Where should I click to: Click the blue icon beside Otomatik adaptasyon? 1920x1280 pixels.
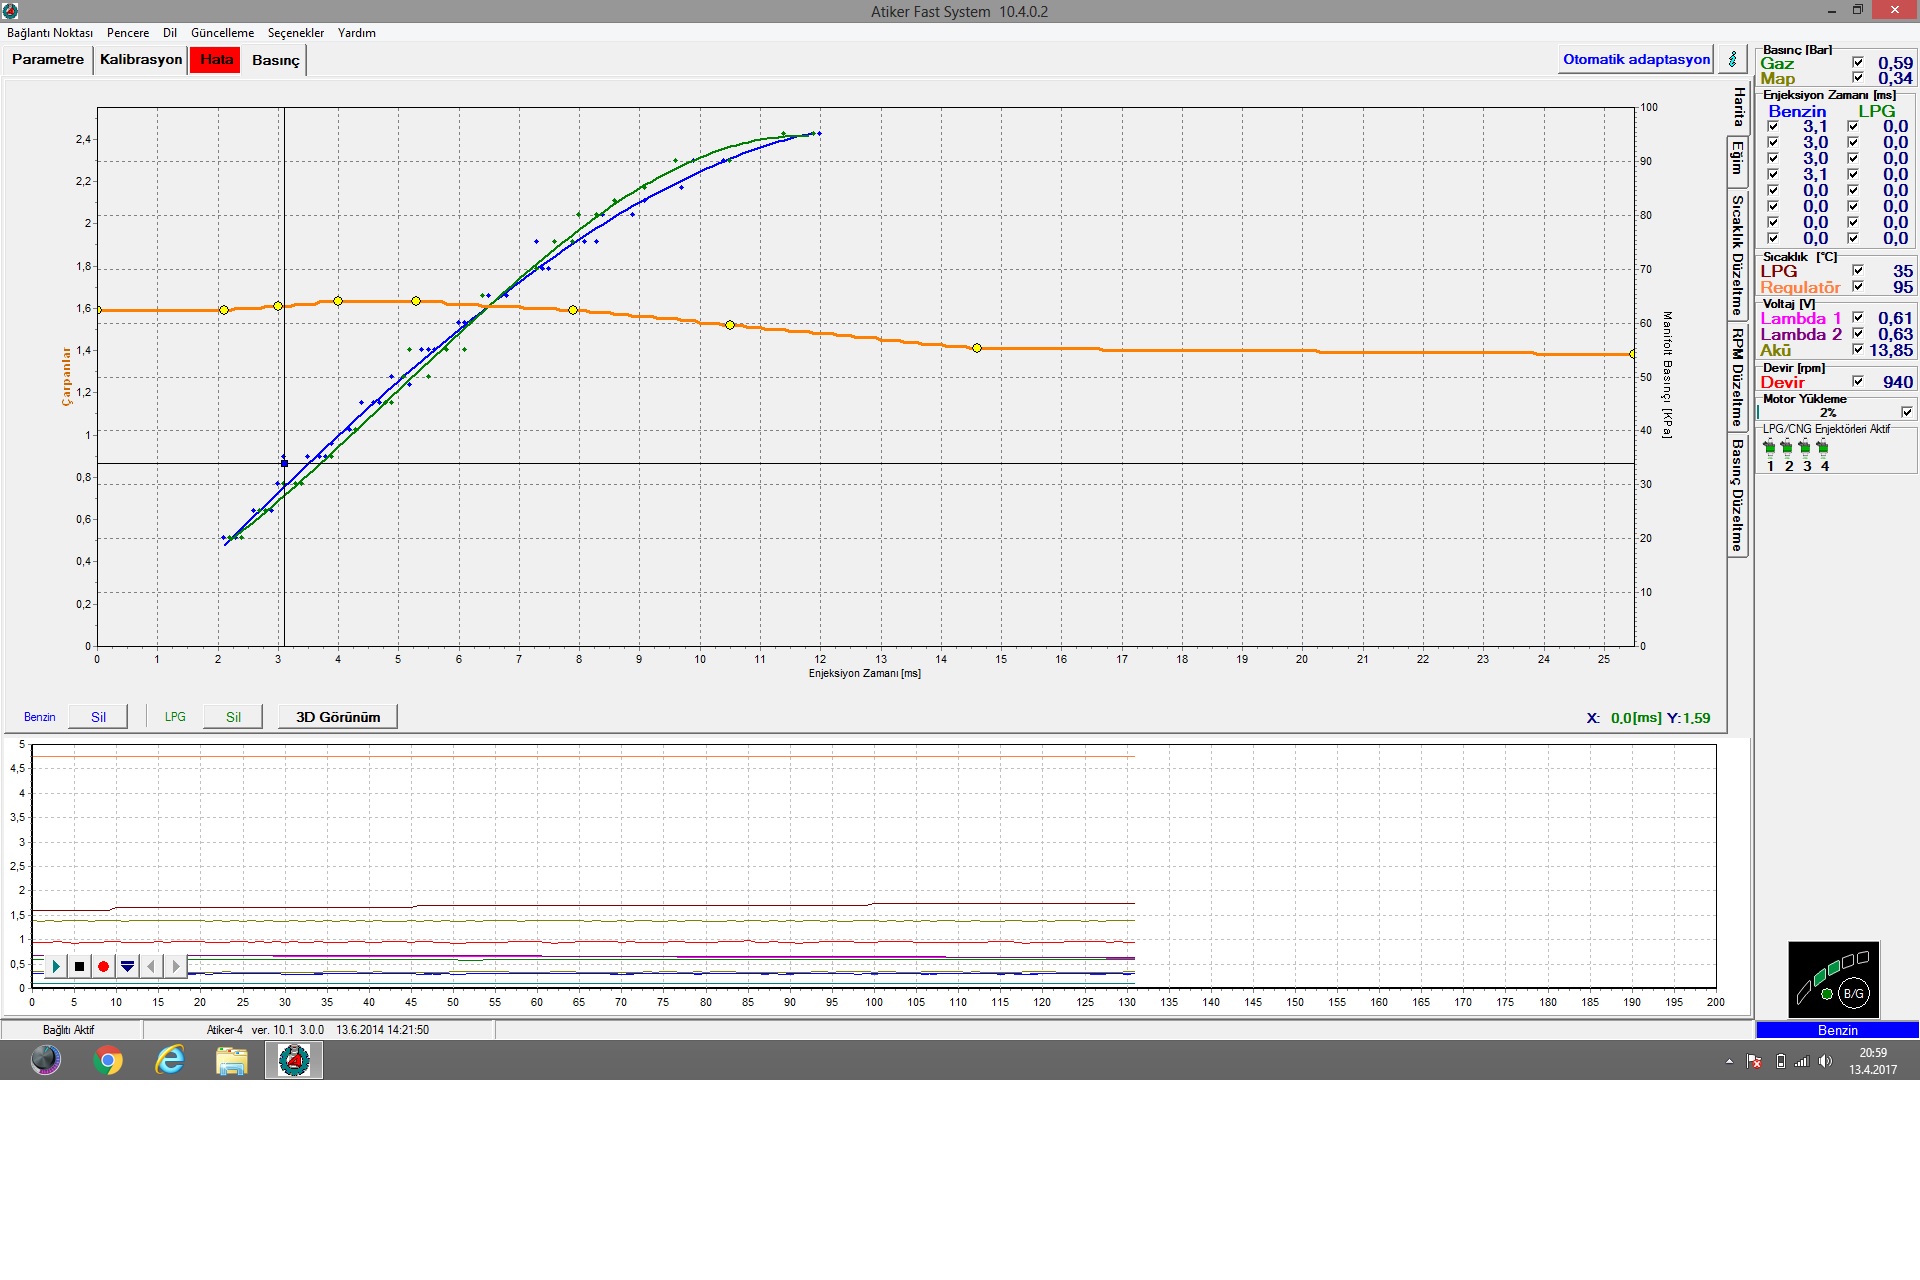pos(1732,59)
